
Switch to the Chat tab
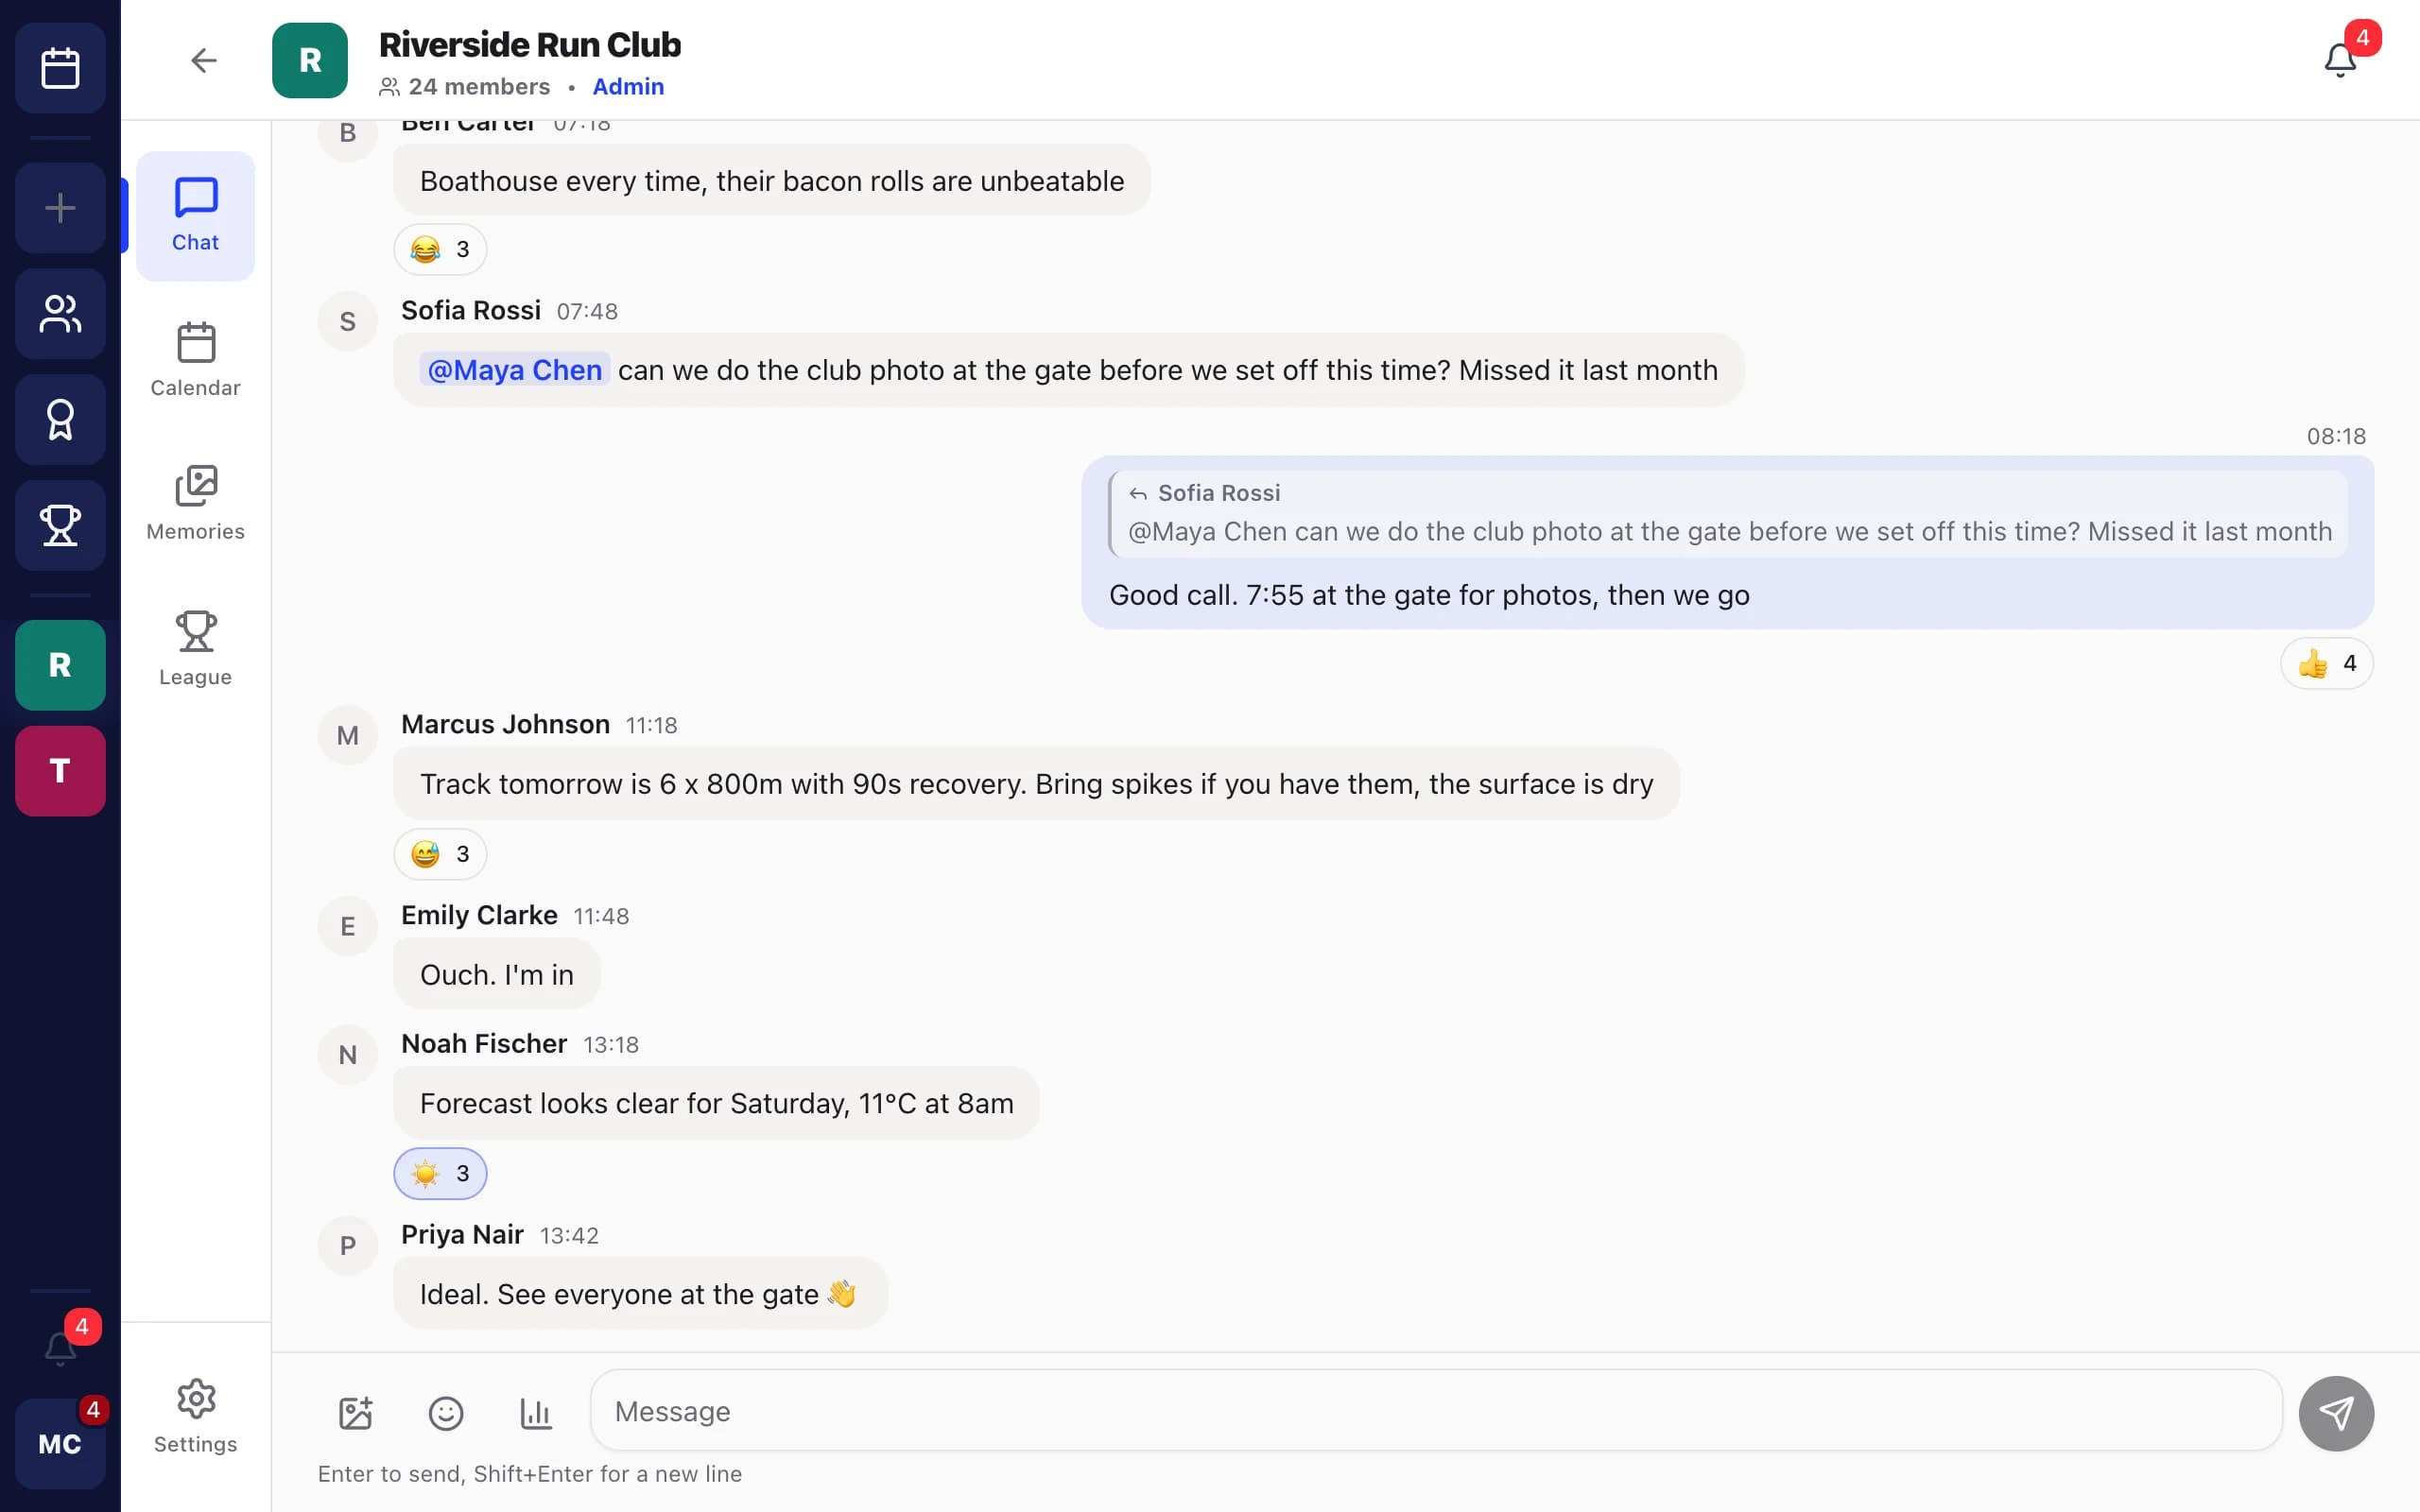pos(195,215)
